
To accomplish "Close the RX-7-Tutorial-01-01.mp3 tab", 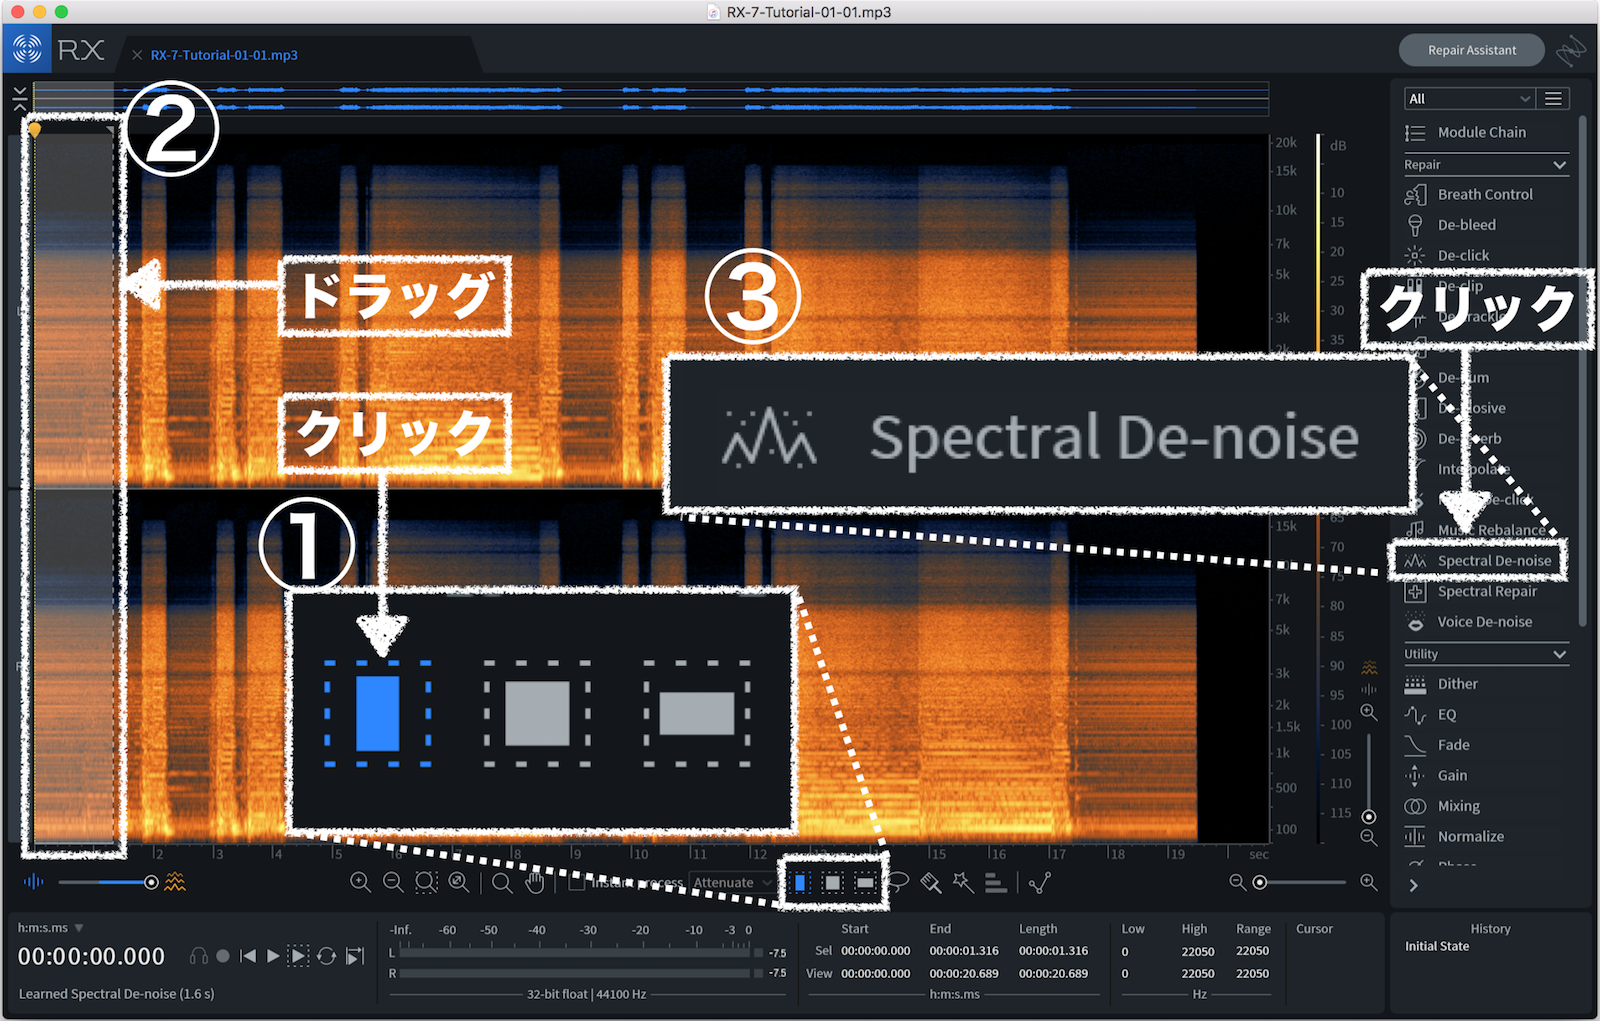I will (x=137, y=55).
